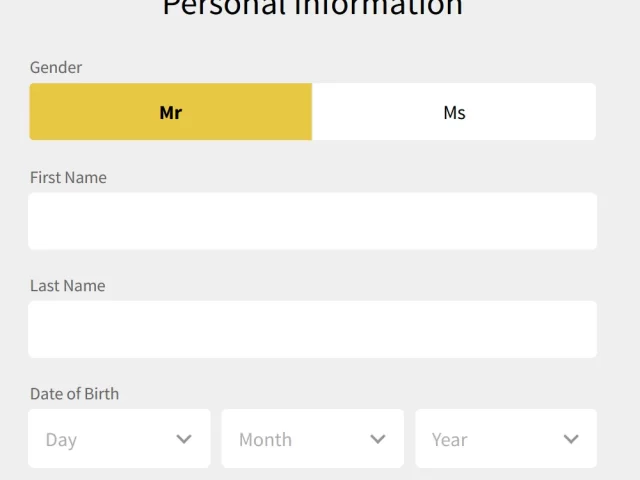Click the "Date of Birth" label

75,394
